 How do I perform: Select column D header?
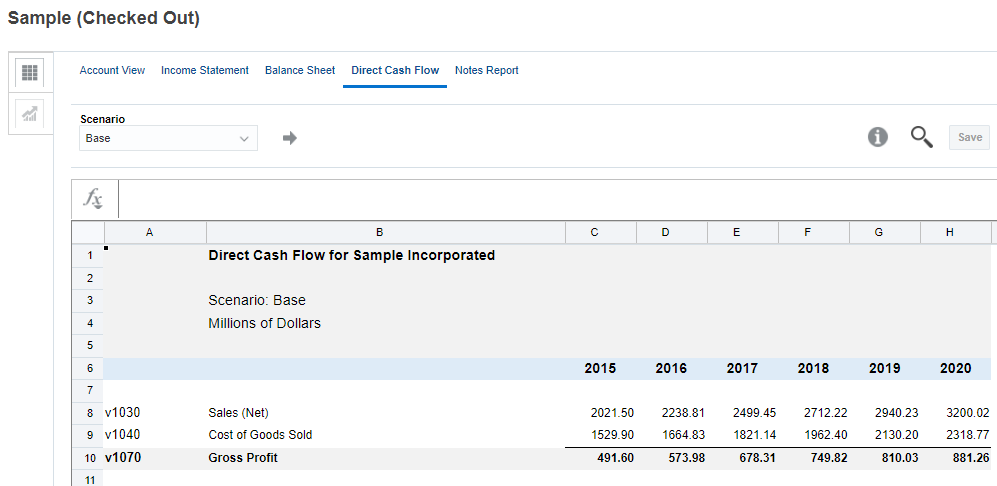coord(672,232)
